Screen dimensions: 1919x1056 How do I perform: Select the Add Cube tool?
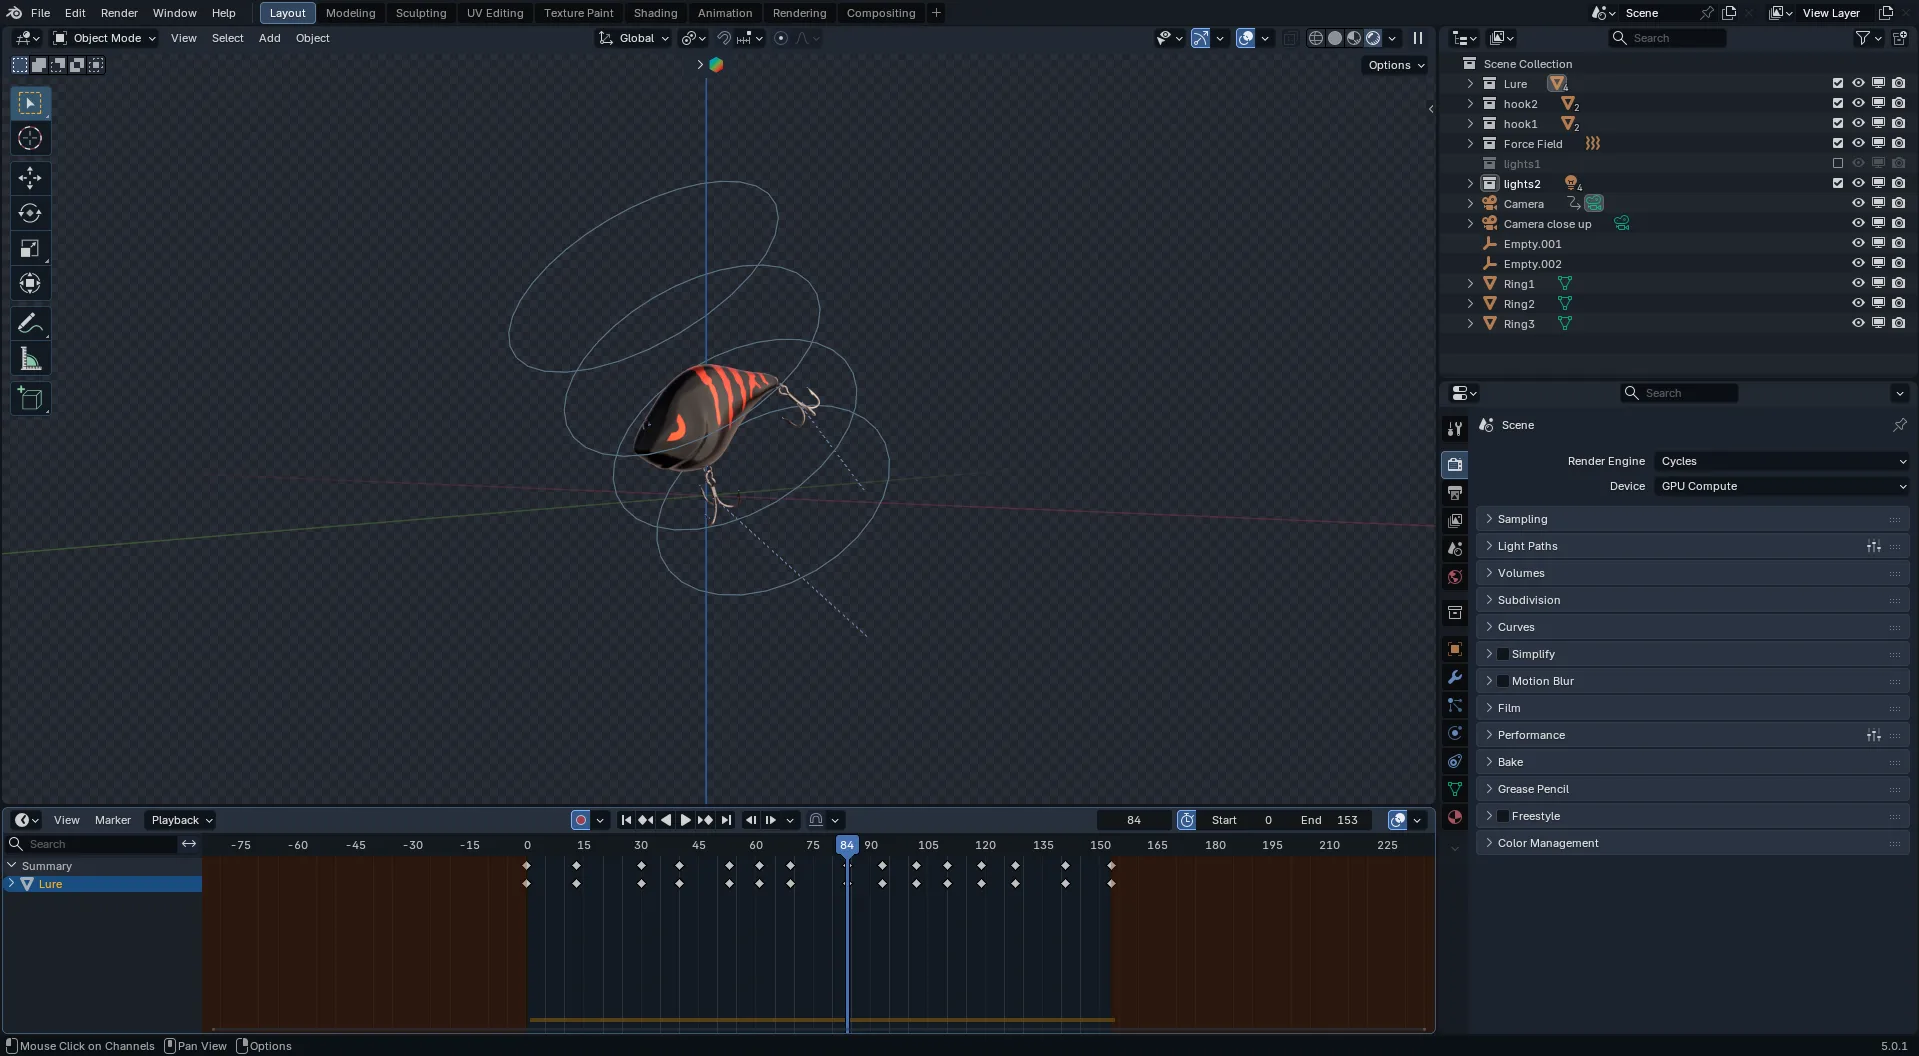coord(30,399)
